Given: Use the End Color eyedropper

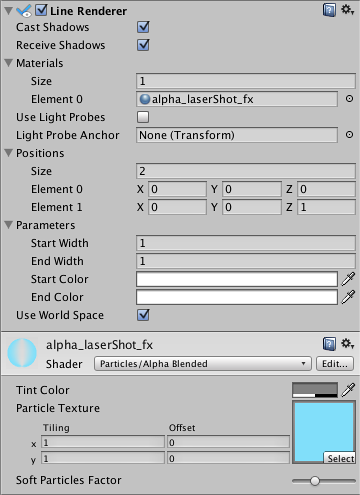Looking at the screenshot, I should 348,297.
